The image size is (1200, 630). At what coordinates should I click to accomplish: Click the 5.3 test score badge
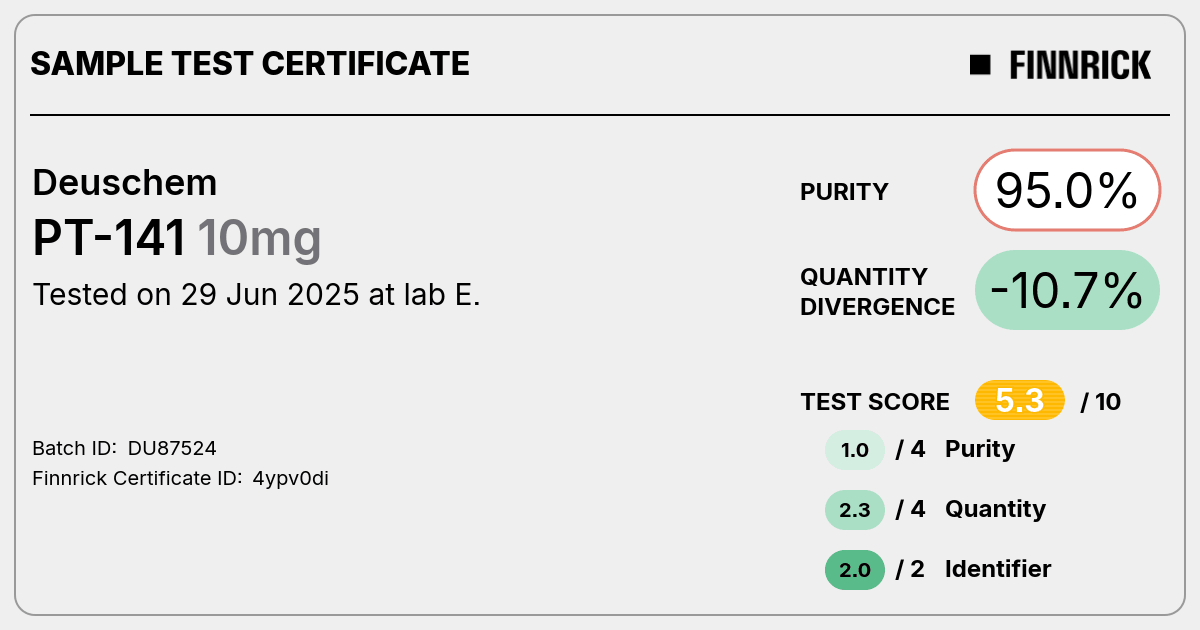[1020, 401]
